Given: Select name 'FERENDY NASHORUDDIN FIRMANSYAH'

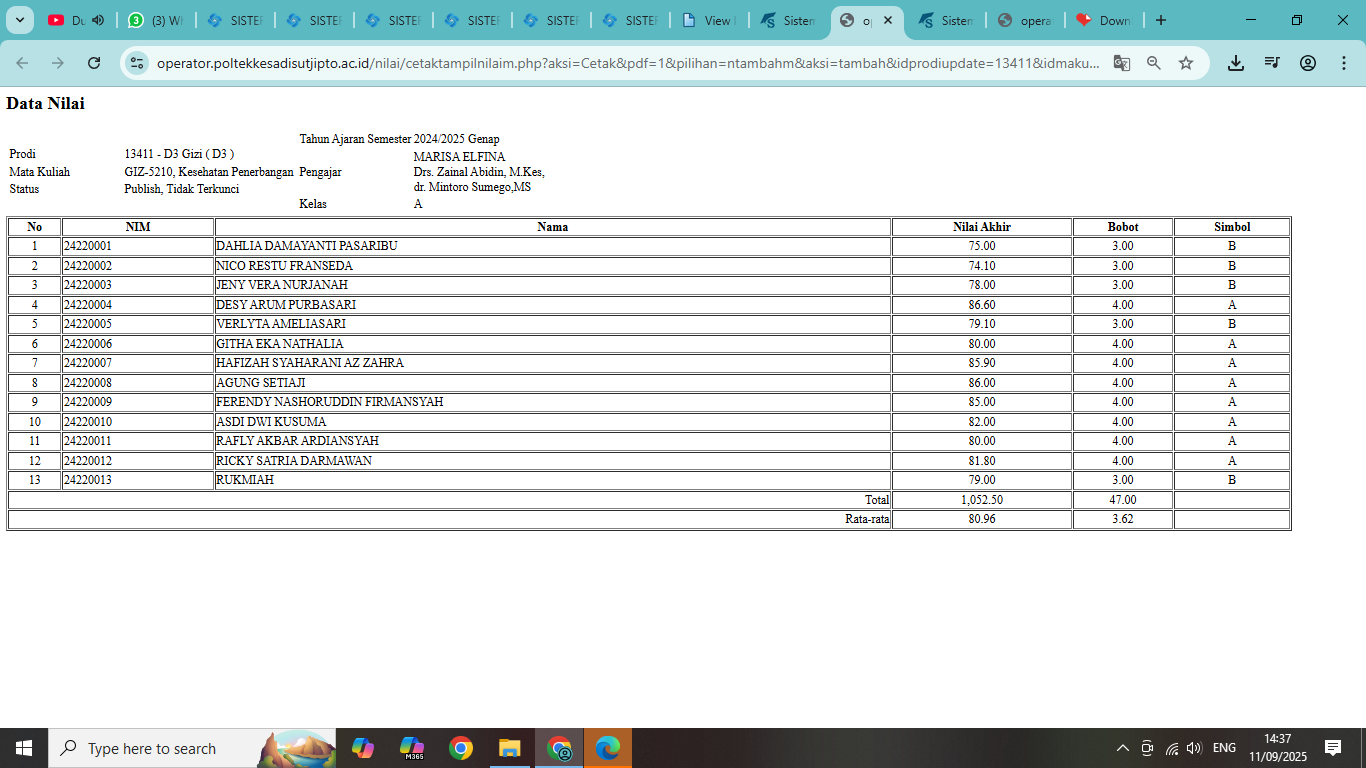Looking at the screenshot, I should pyautogui.click(x=330, y=402).
